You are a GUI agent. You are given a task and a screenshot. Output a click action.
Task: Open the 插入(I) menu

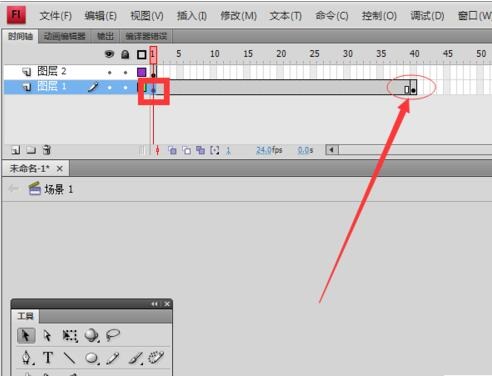[192, 16]
